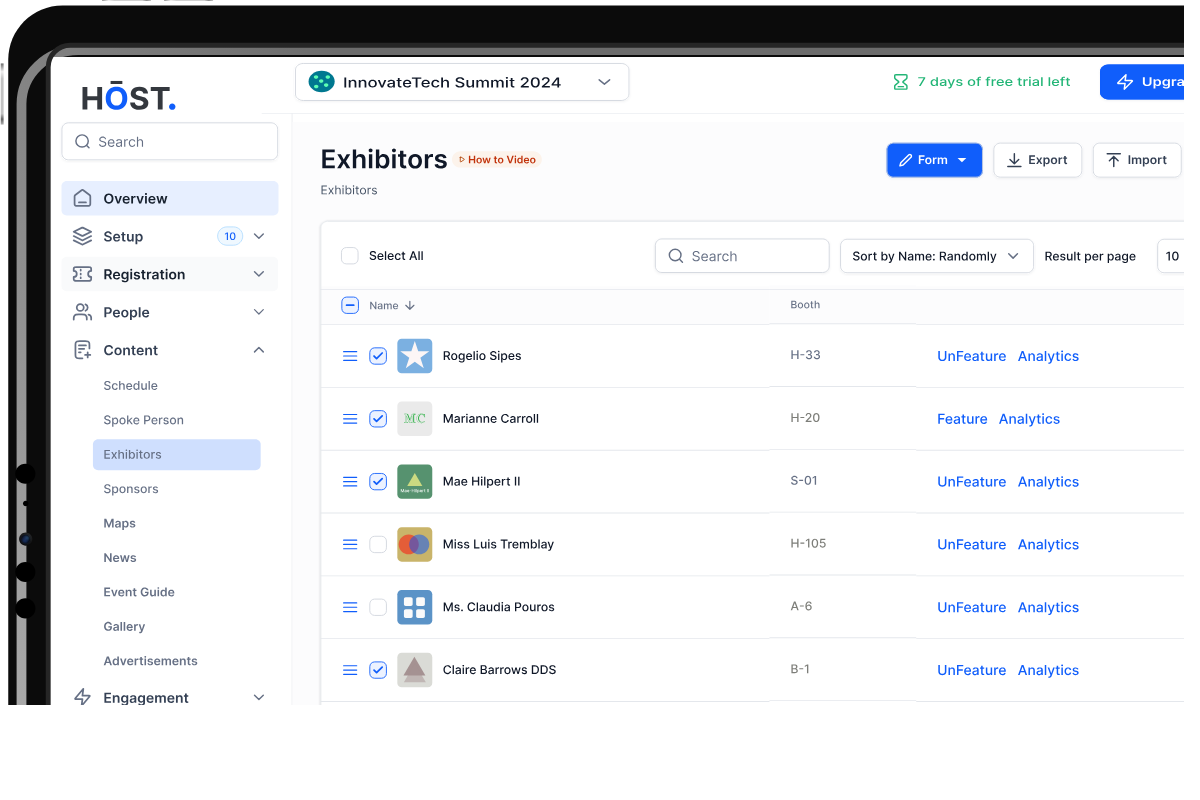Toggle the Select All checkbox
The height and width of the screenshot is (800, 1200).
coord(350,256)
